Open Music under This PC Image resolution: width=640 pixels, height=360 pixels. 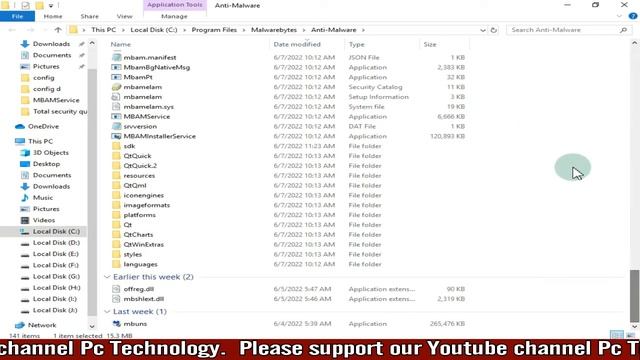click(43, 198)
